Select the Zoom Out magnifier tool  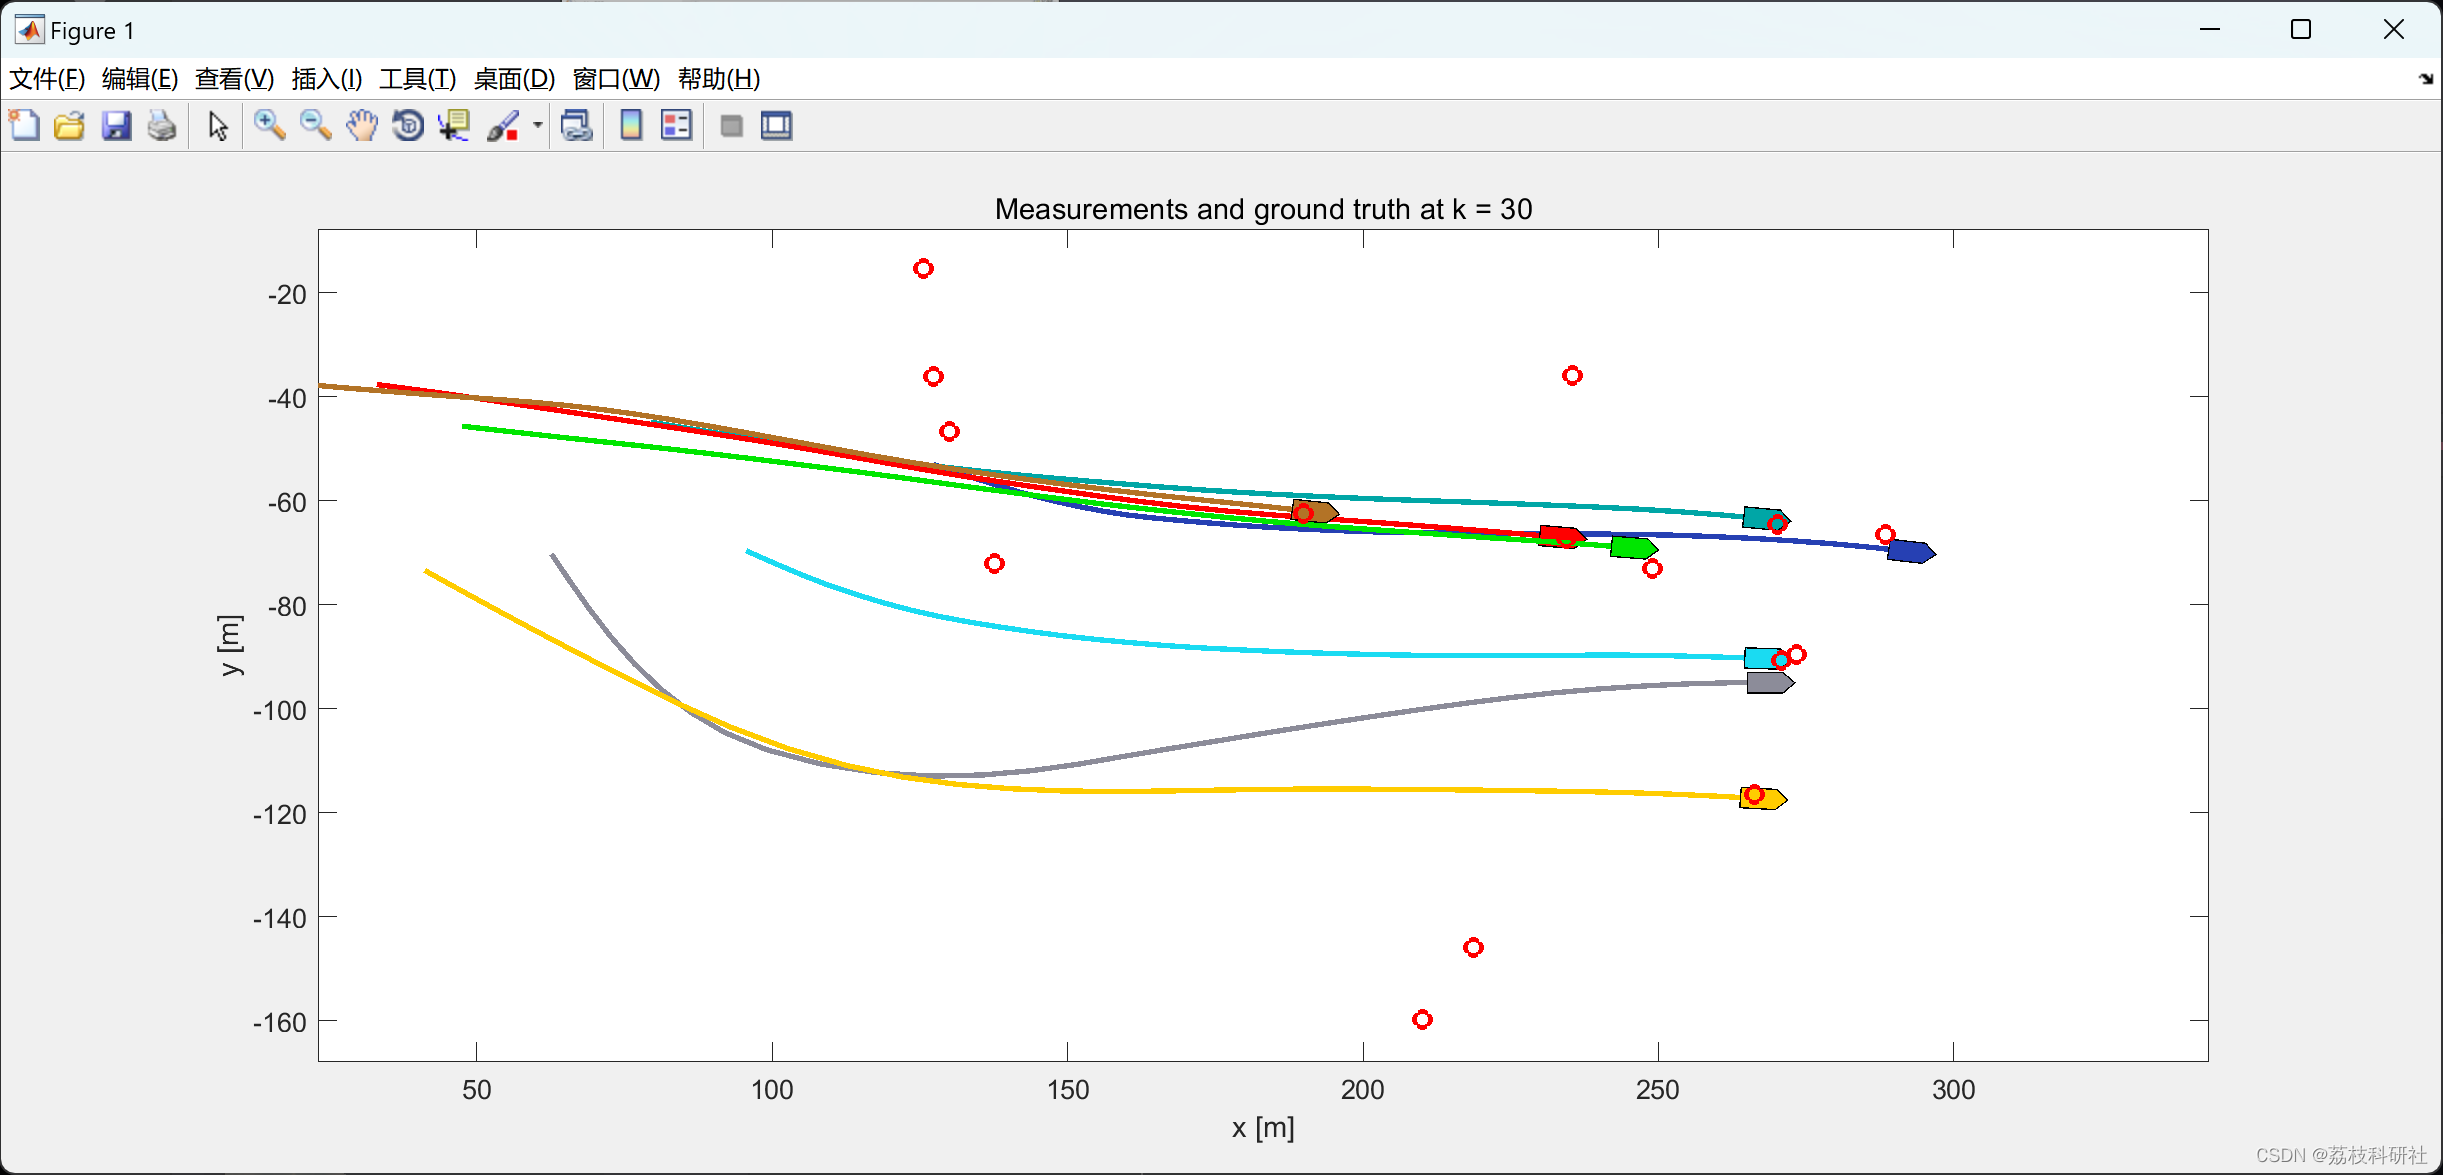coord(315,126)
